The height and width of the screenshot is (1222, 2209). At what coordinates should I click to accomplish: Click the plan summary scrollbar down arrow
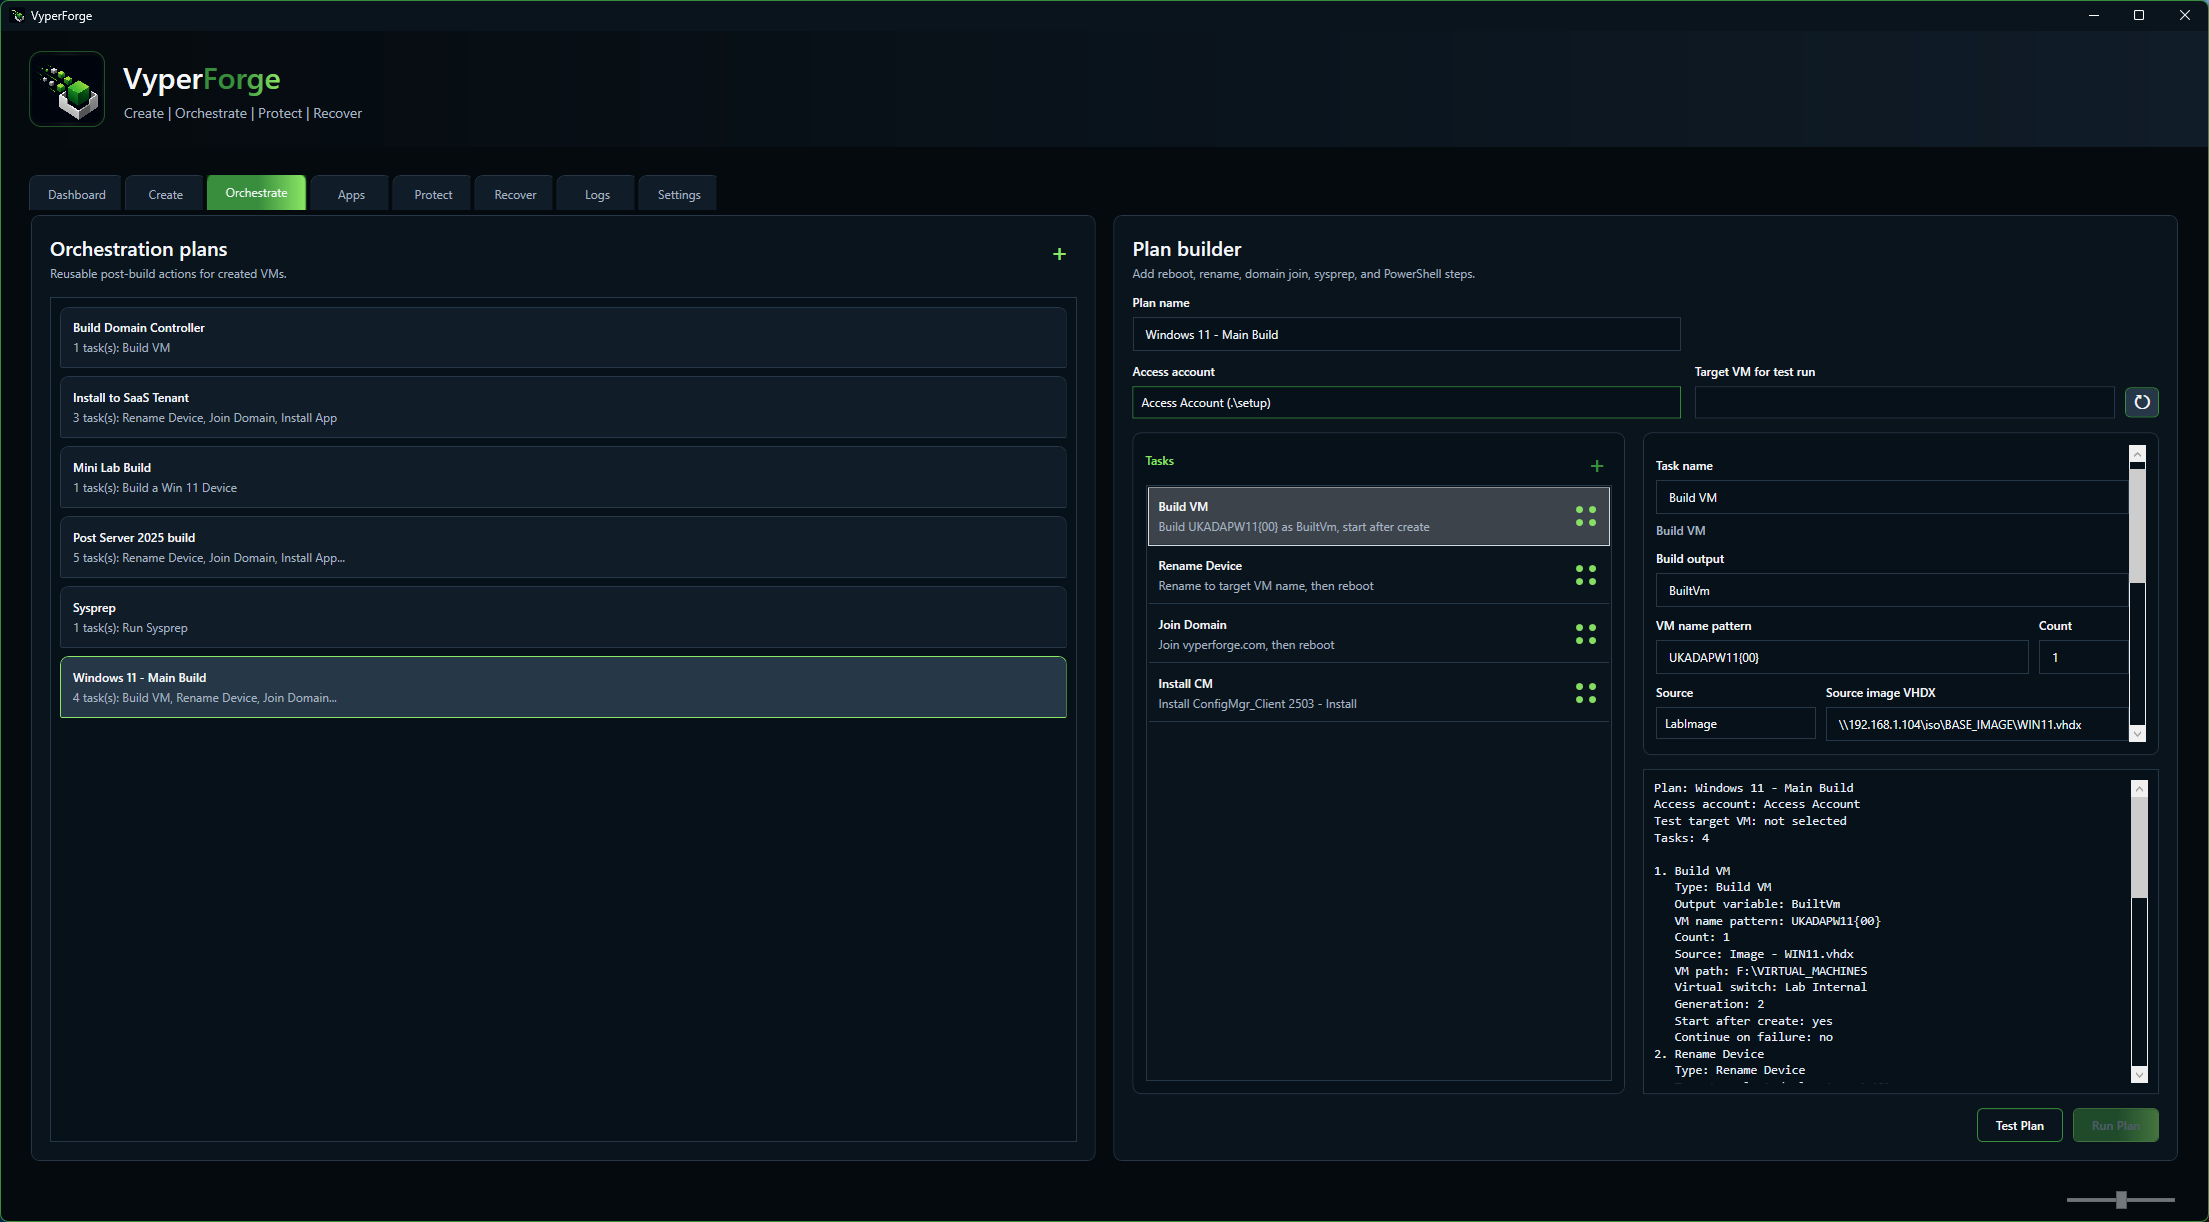2139,1074
